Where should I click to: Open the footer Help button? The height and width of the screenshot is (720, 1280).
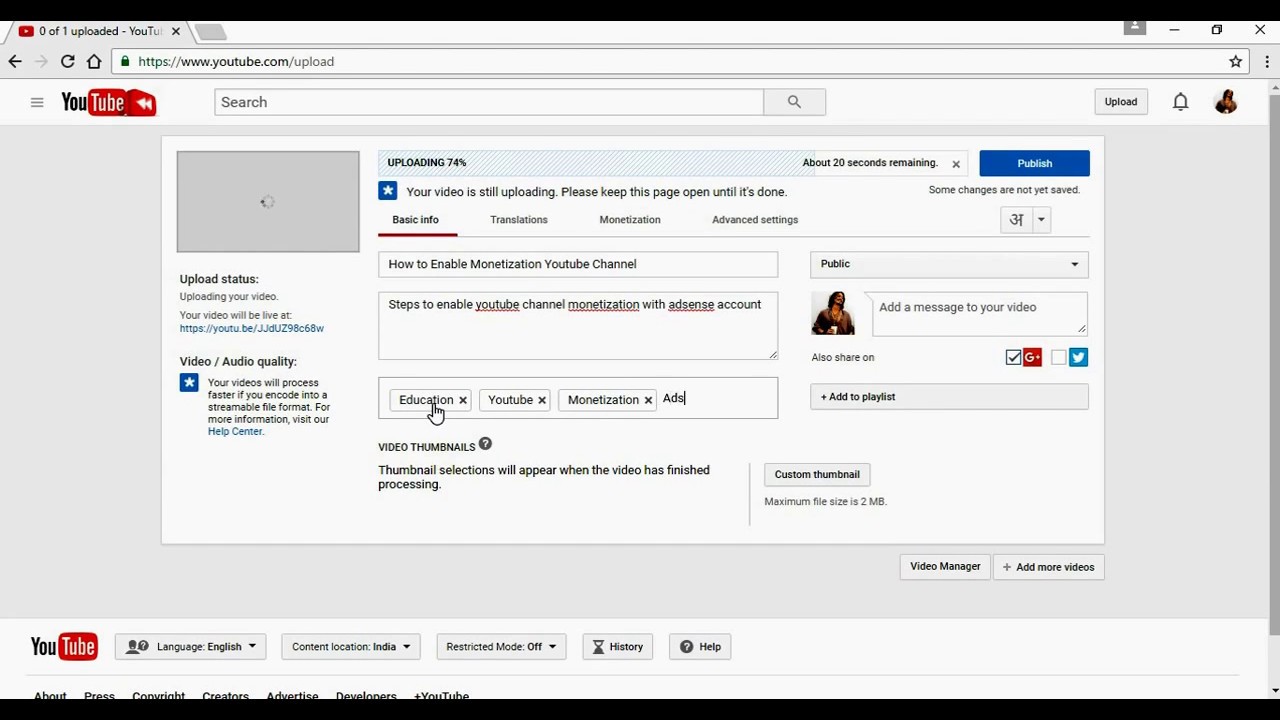pyautogui.click(x=700, y=647)
